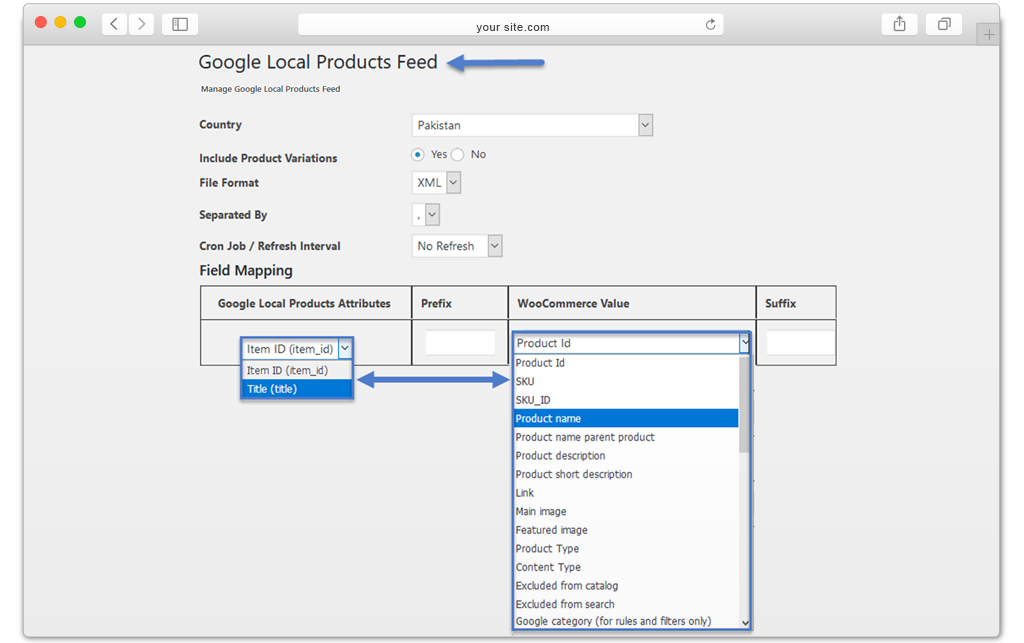Select Content Type option
The height and width of the screenshot is (643, 1024).
(626, 567)
